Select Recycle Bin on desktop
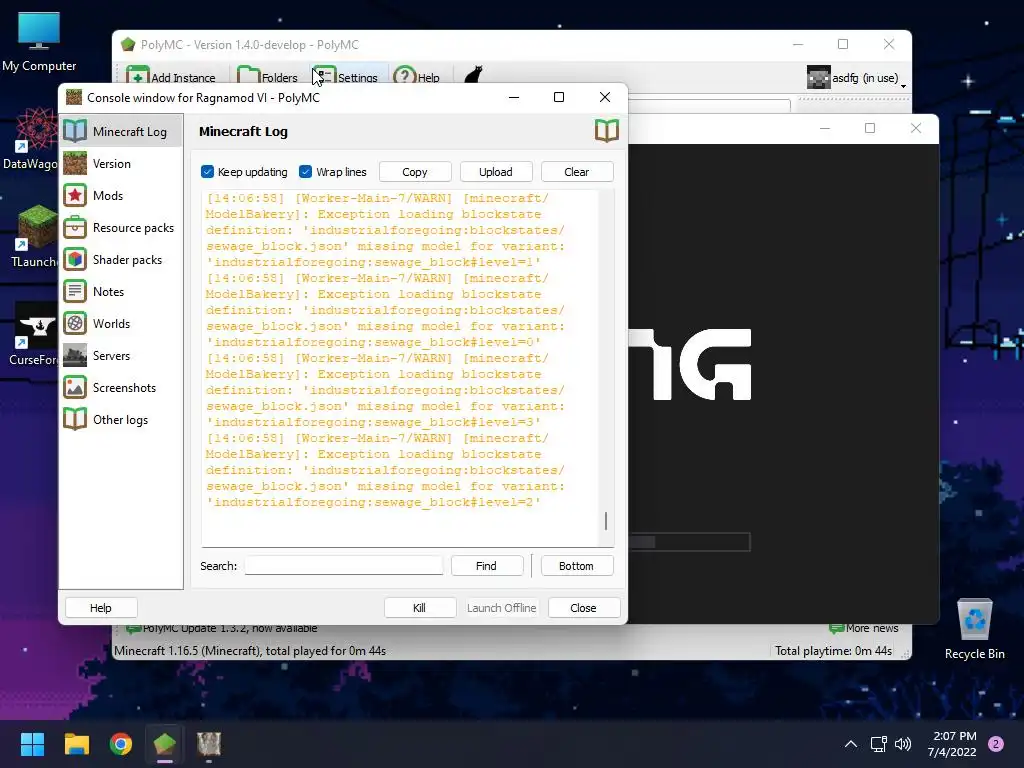 click(974, 629)
